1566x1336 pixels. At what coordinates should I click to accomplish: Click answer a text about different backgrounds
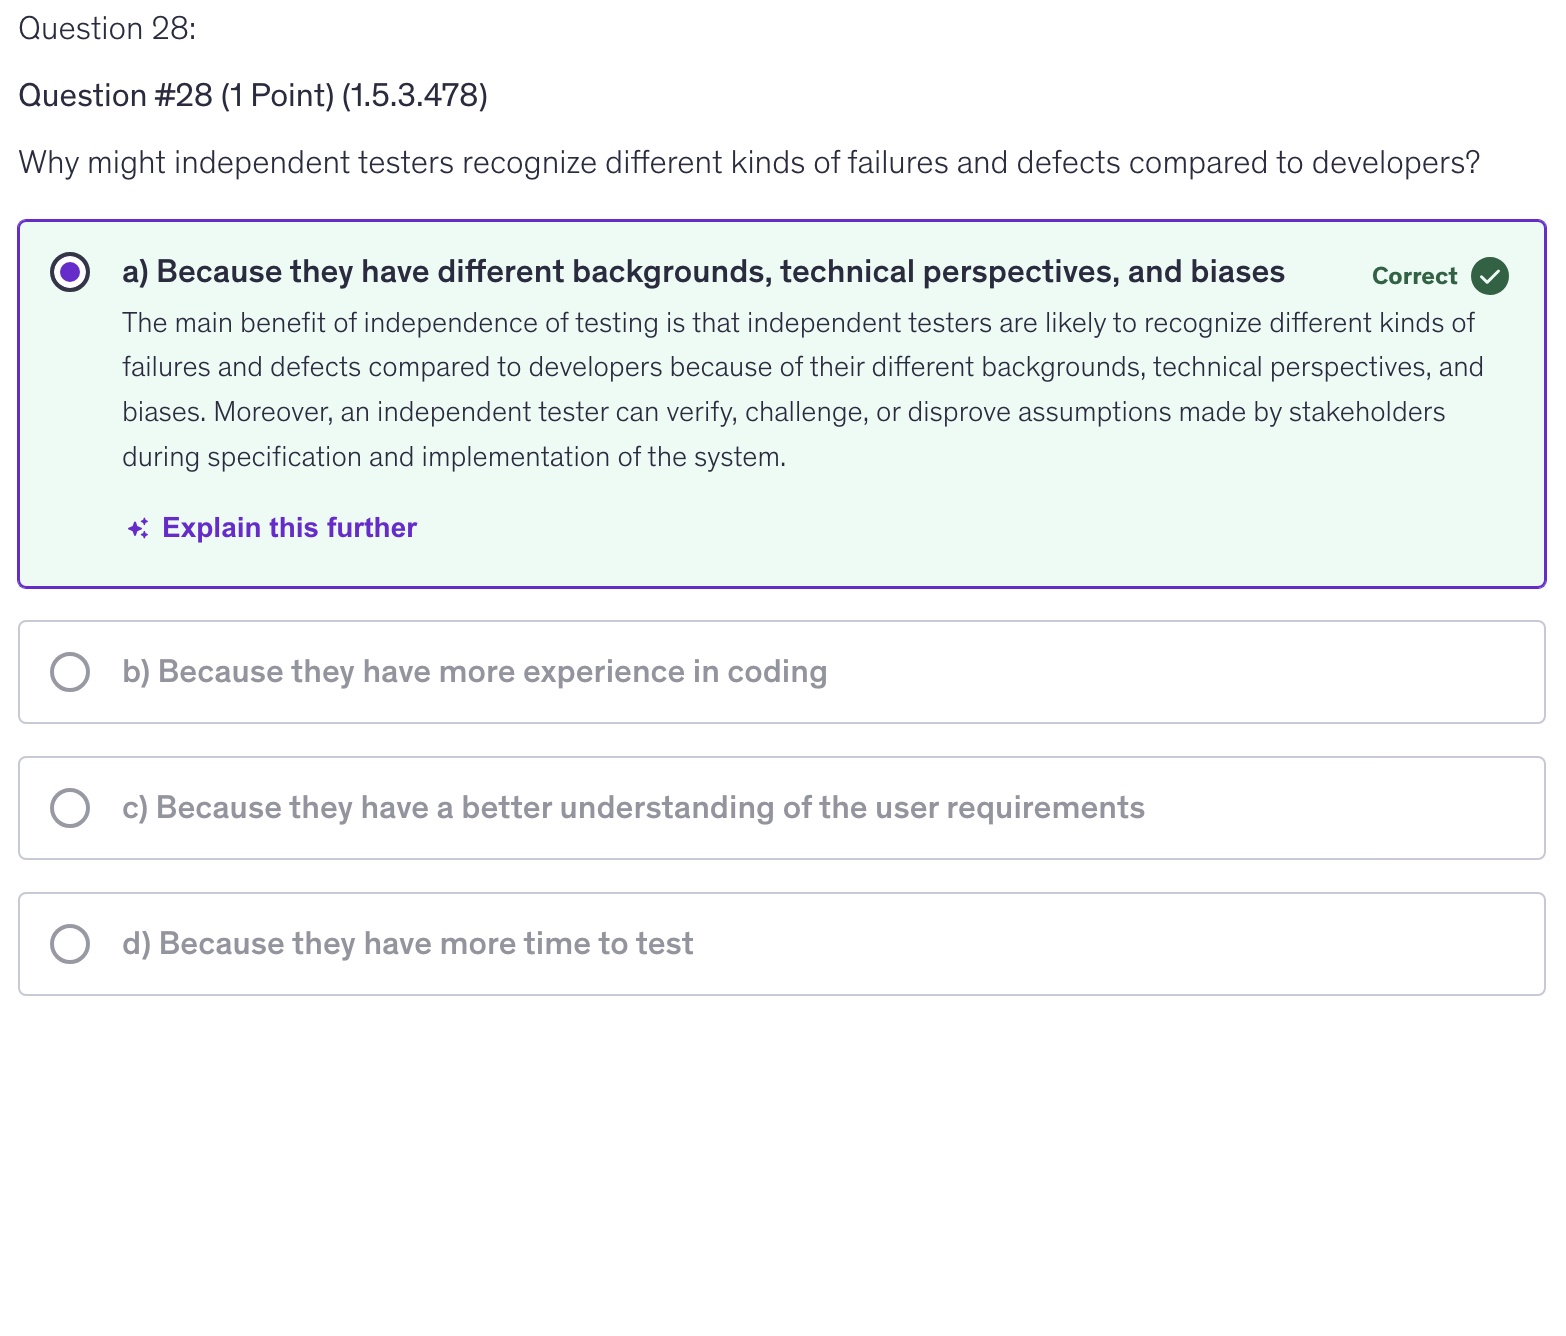point(703,272)
